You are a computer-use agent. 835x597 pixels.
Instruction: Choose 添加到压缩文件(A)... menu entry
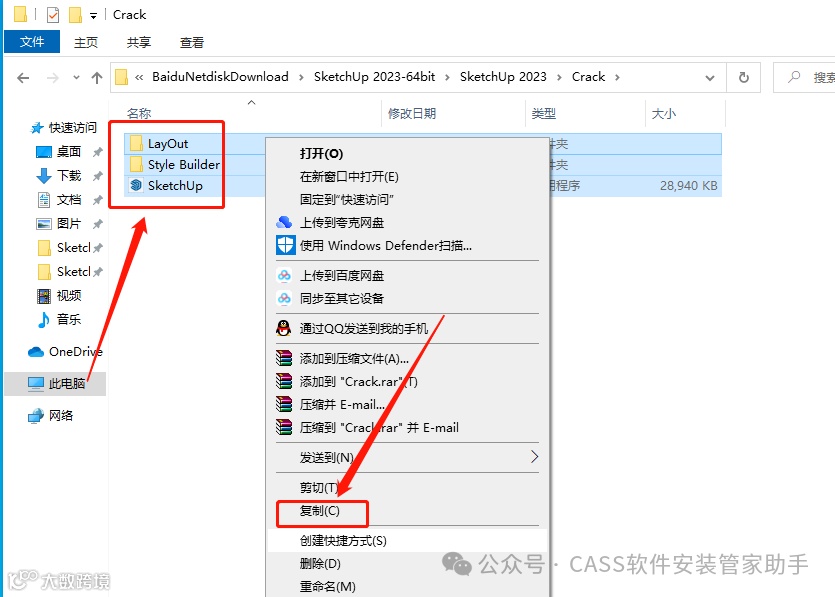pyautogui.click(x=408, y=359)
